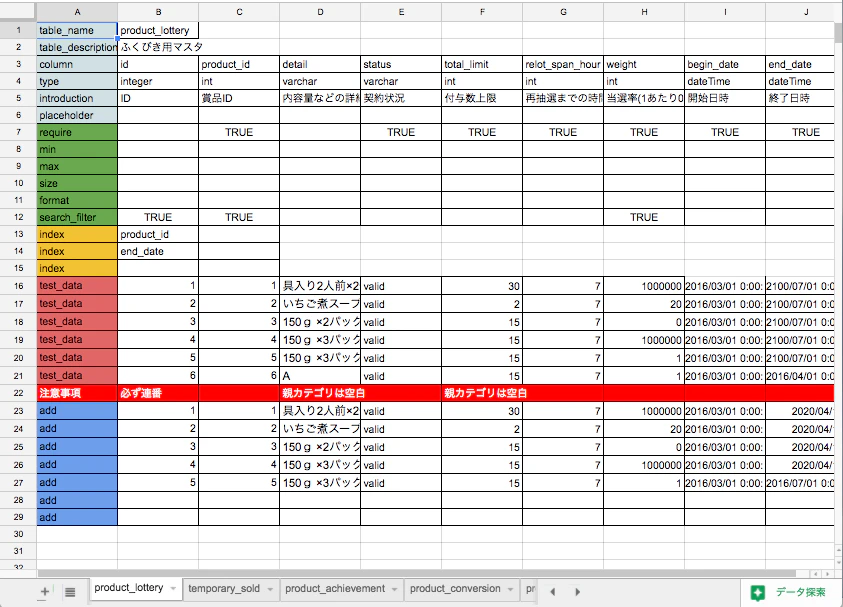Open product_lottery tab dropdown arrow
This screenshot has height=607, width=843.
(173, 589)
